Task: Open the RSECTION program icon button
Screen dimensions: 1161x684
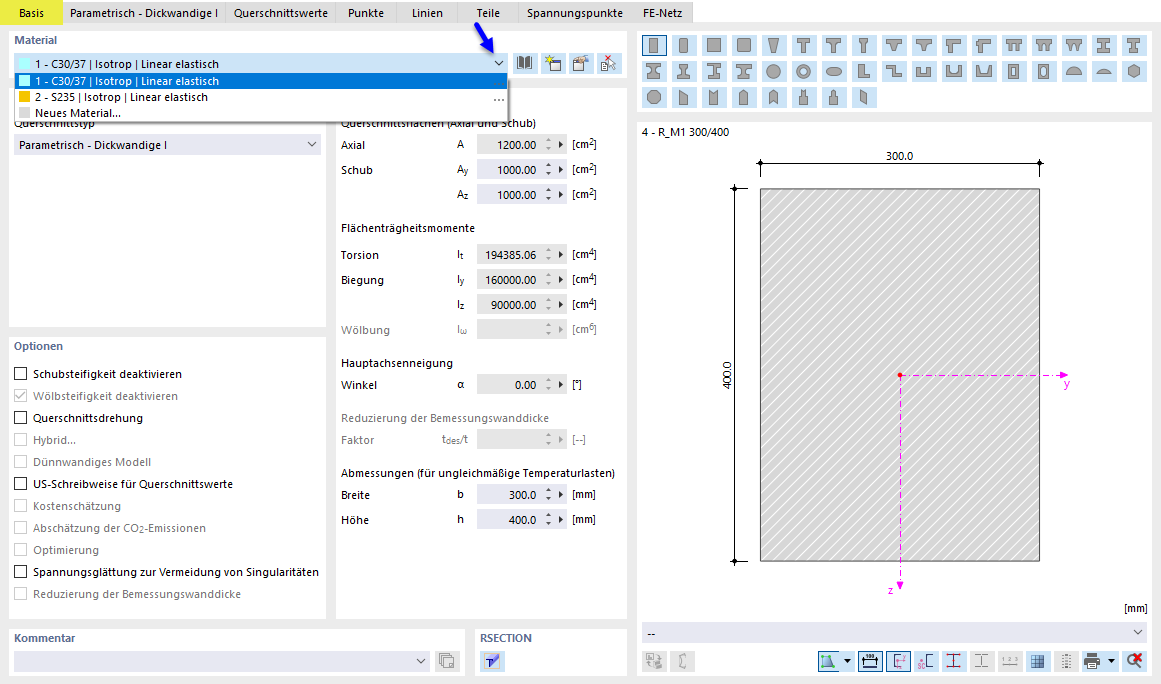Action: click(x=492, y=660)
